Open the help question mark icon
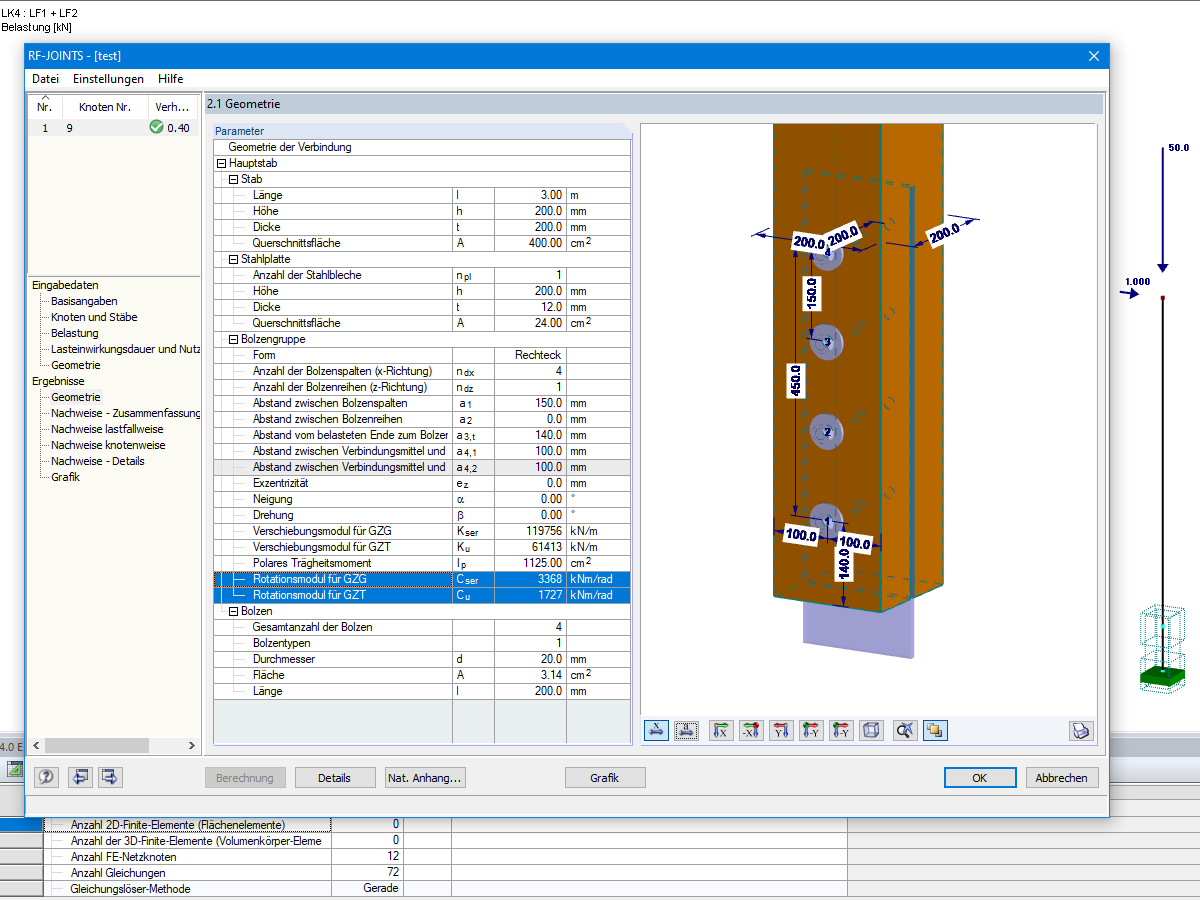This screenshot has height=900, width=1200. 47,777
